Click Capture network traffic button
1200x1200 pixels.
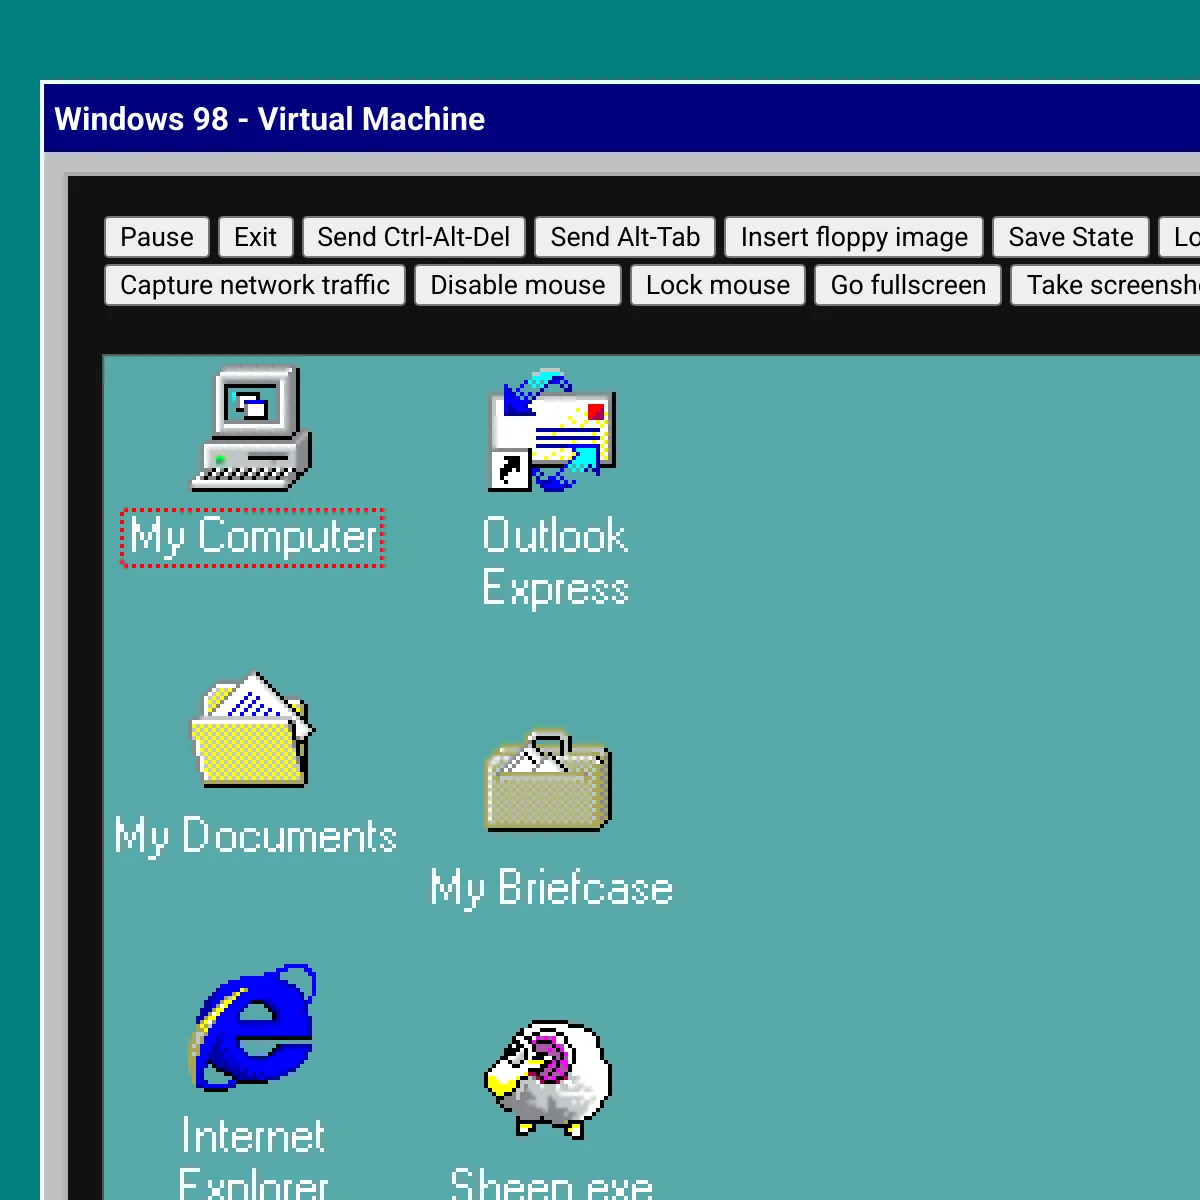pos(255,285)
